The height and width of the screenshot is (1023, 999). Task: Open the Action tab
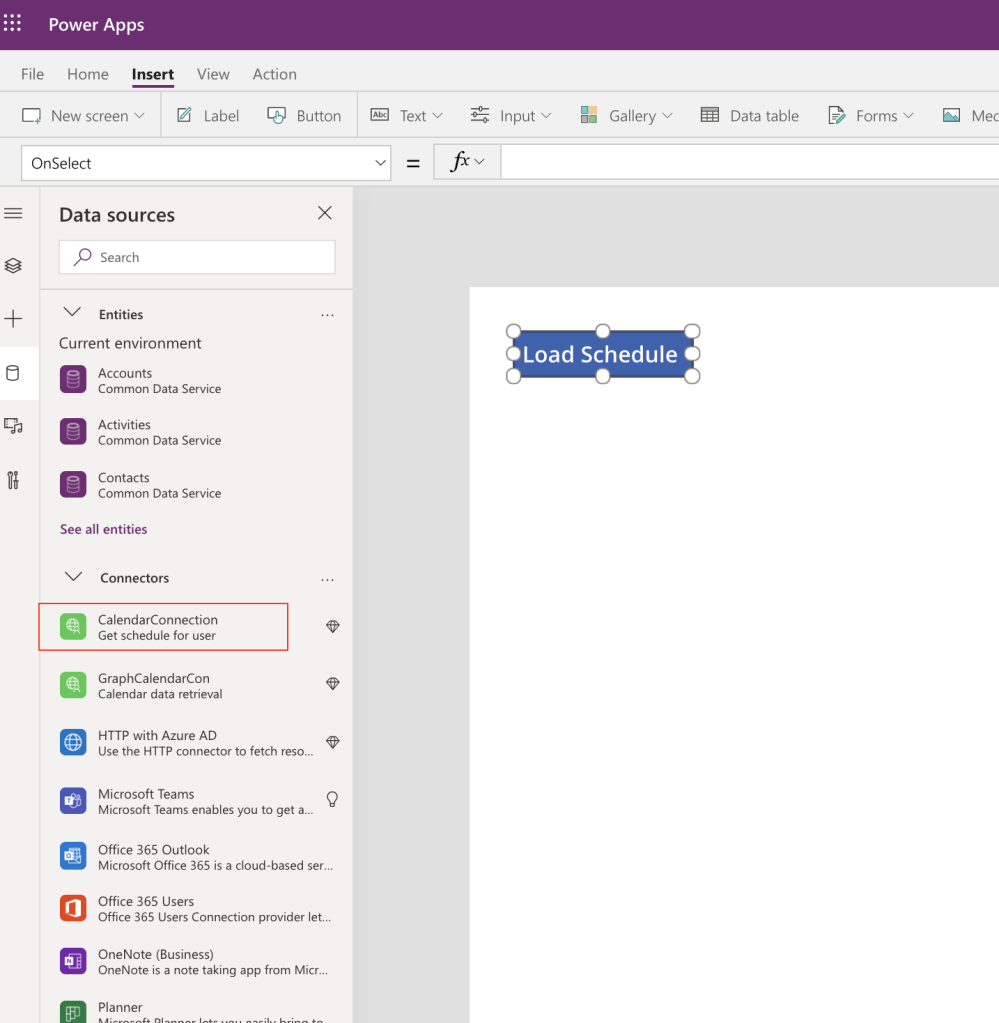click(274, 74)
